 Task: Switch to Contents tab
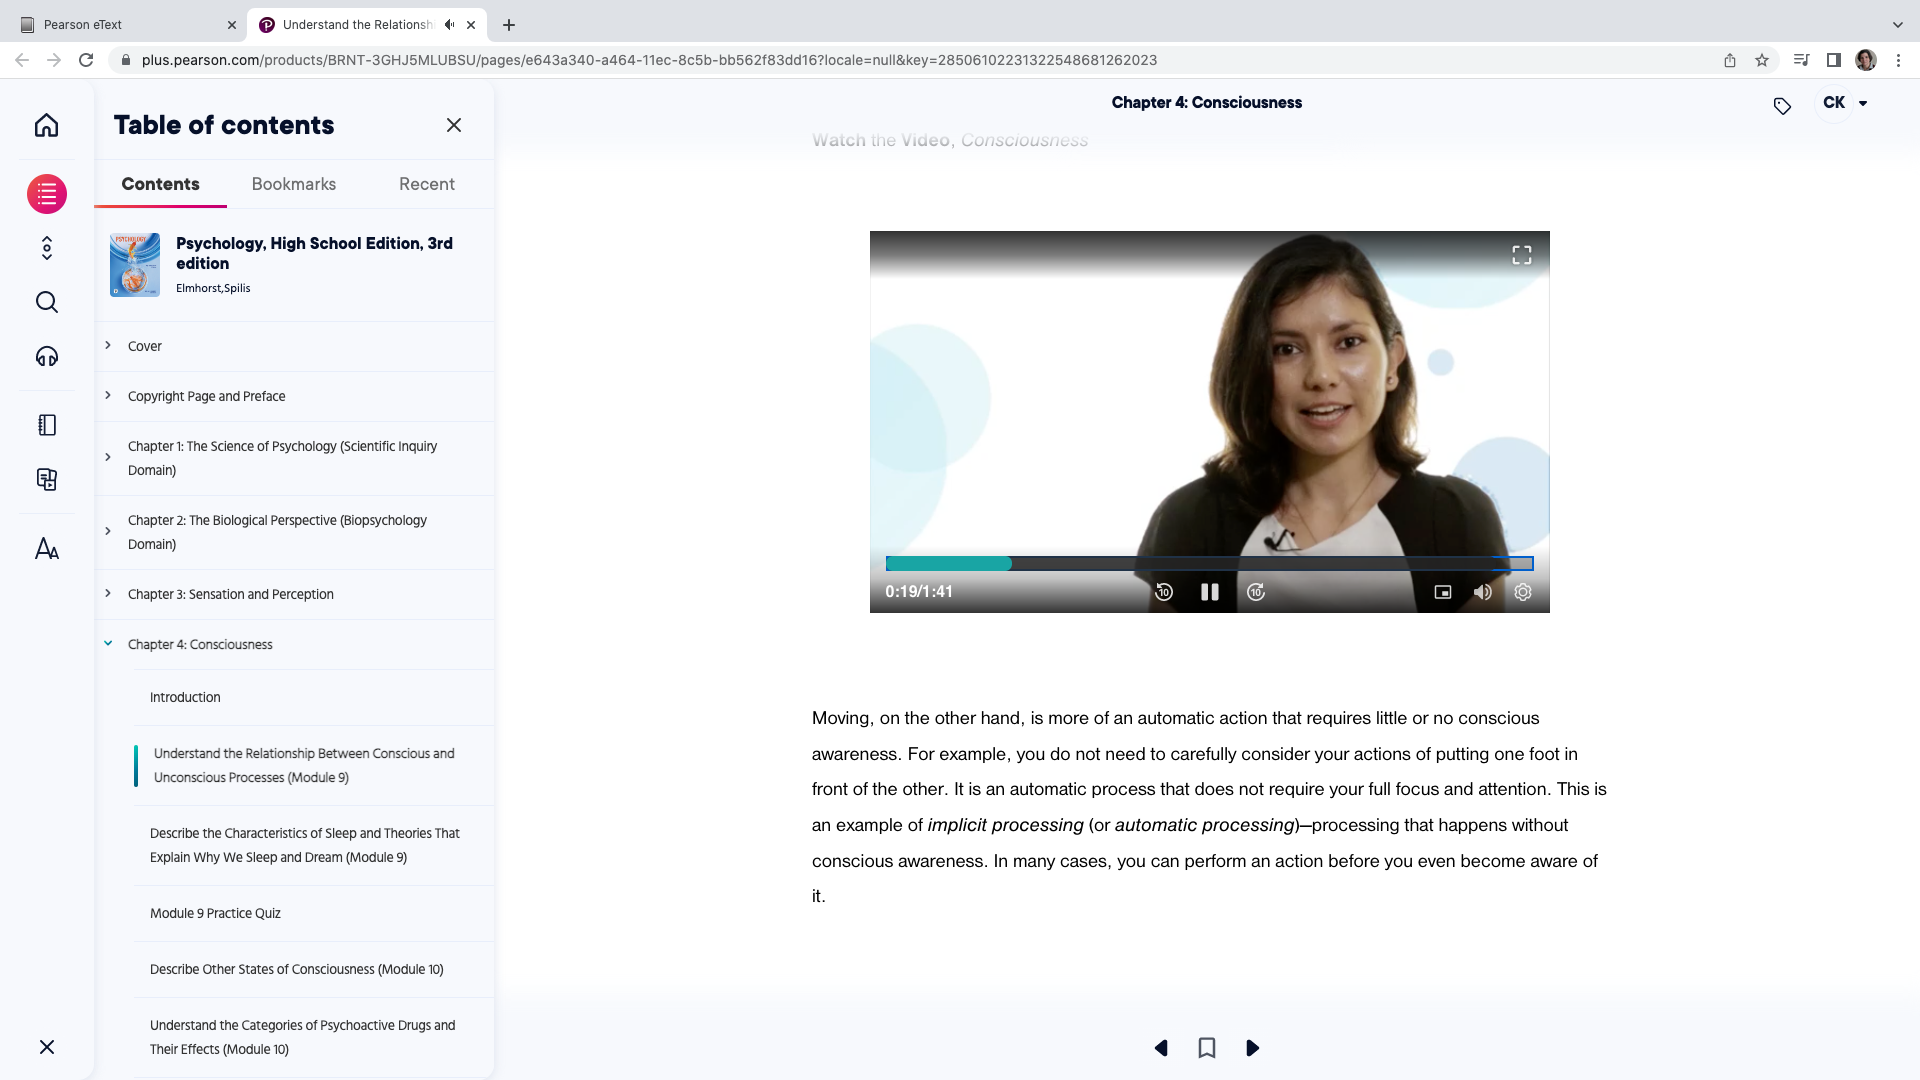click(160, 184)
